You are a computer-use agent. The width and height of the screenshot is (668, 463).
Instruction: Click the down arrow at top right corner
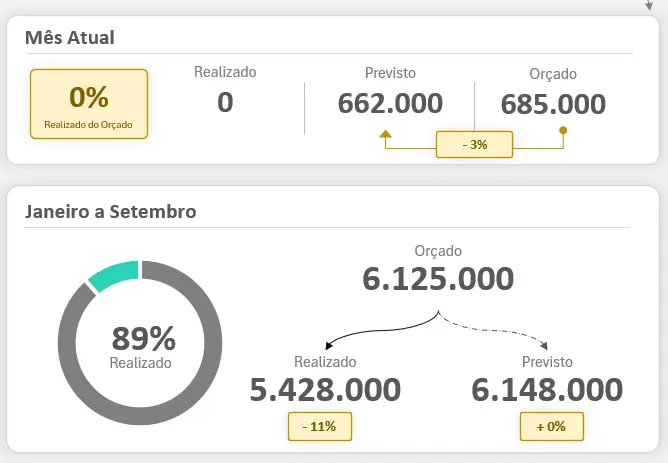coord(650,5)
